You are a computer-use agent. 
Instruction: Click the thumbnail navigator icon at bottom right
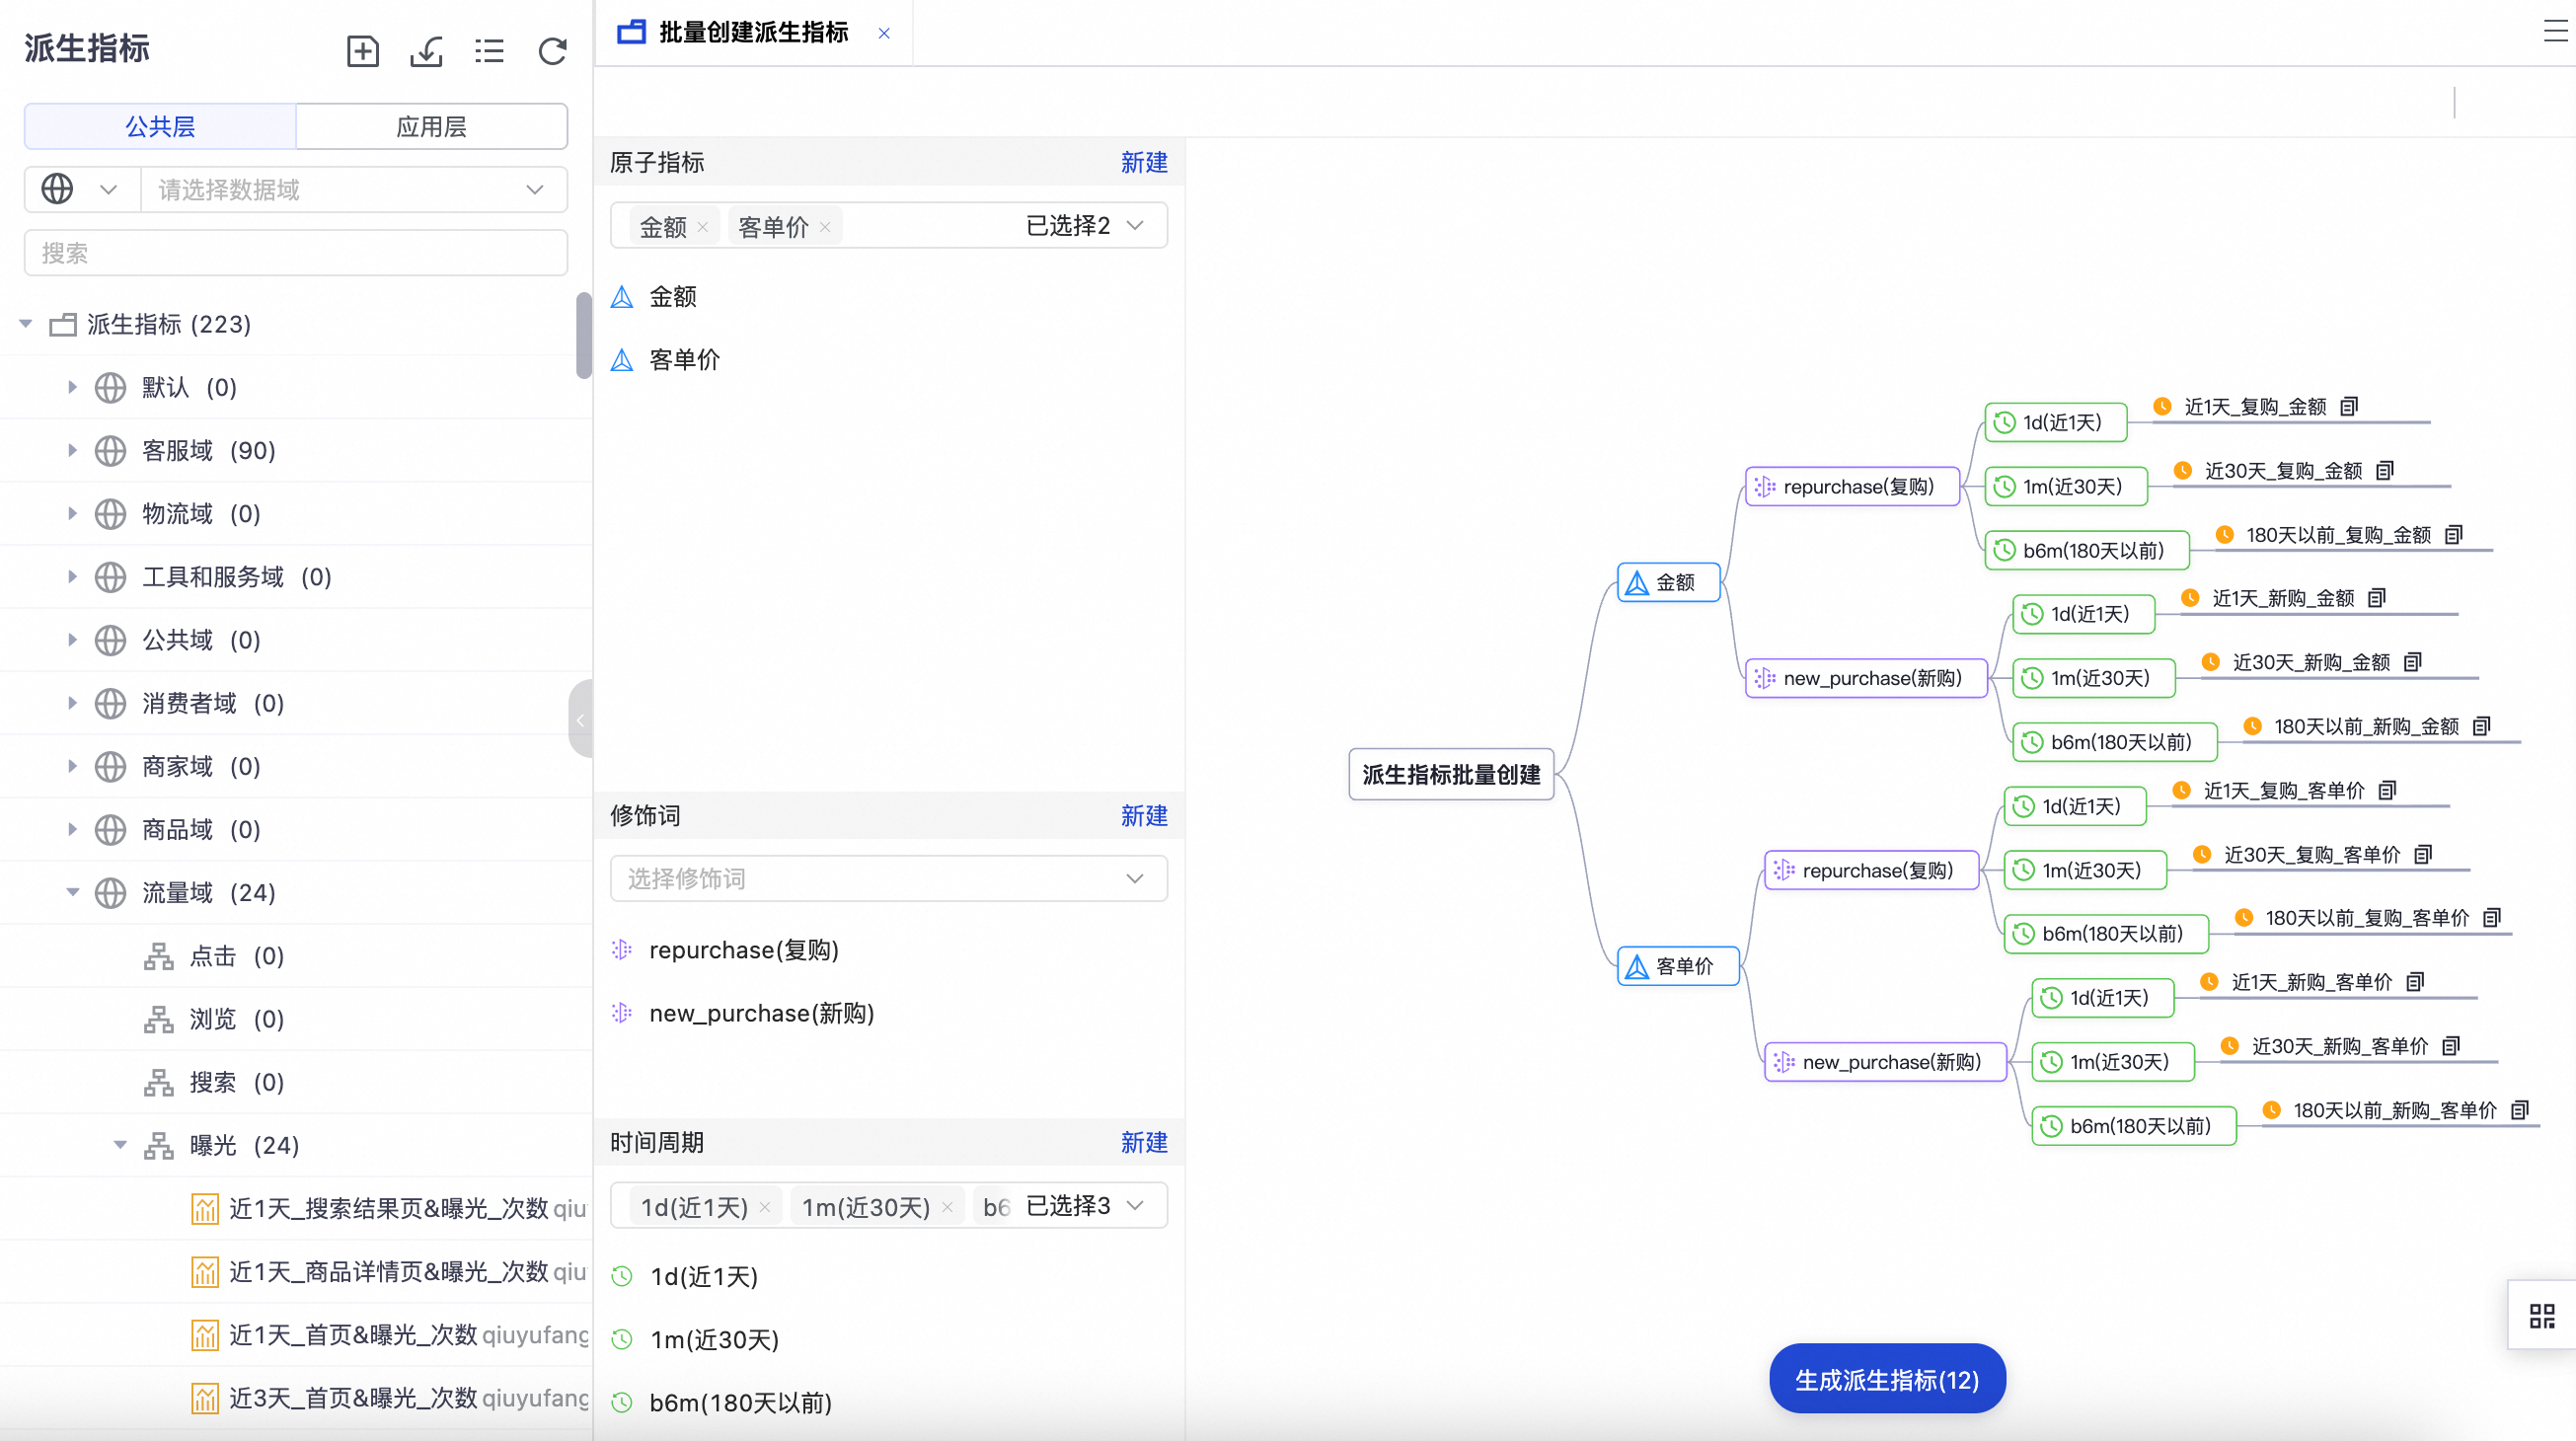[2544, 1314]
